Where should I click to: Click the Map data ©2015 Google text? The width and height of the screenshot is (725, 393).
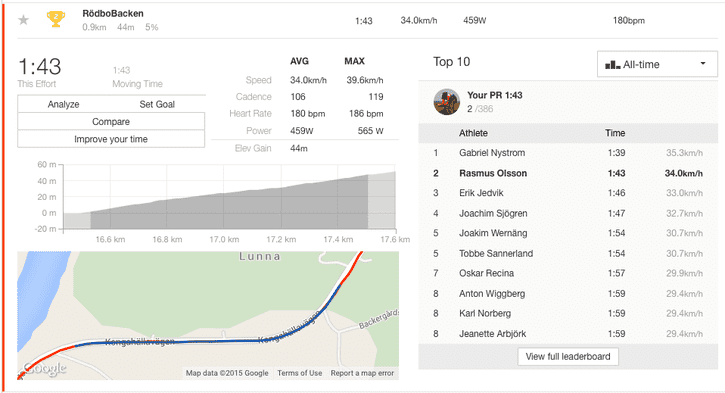click(227, 373)
